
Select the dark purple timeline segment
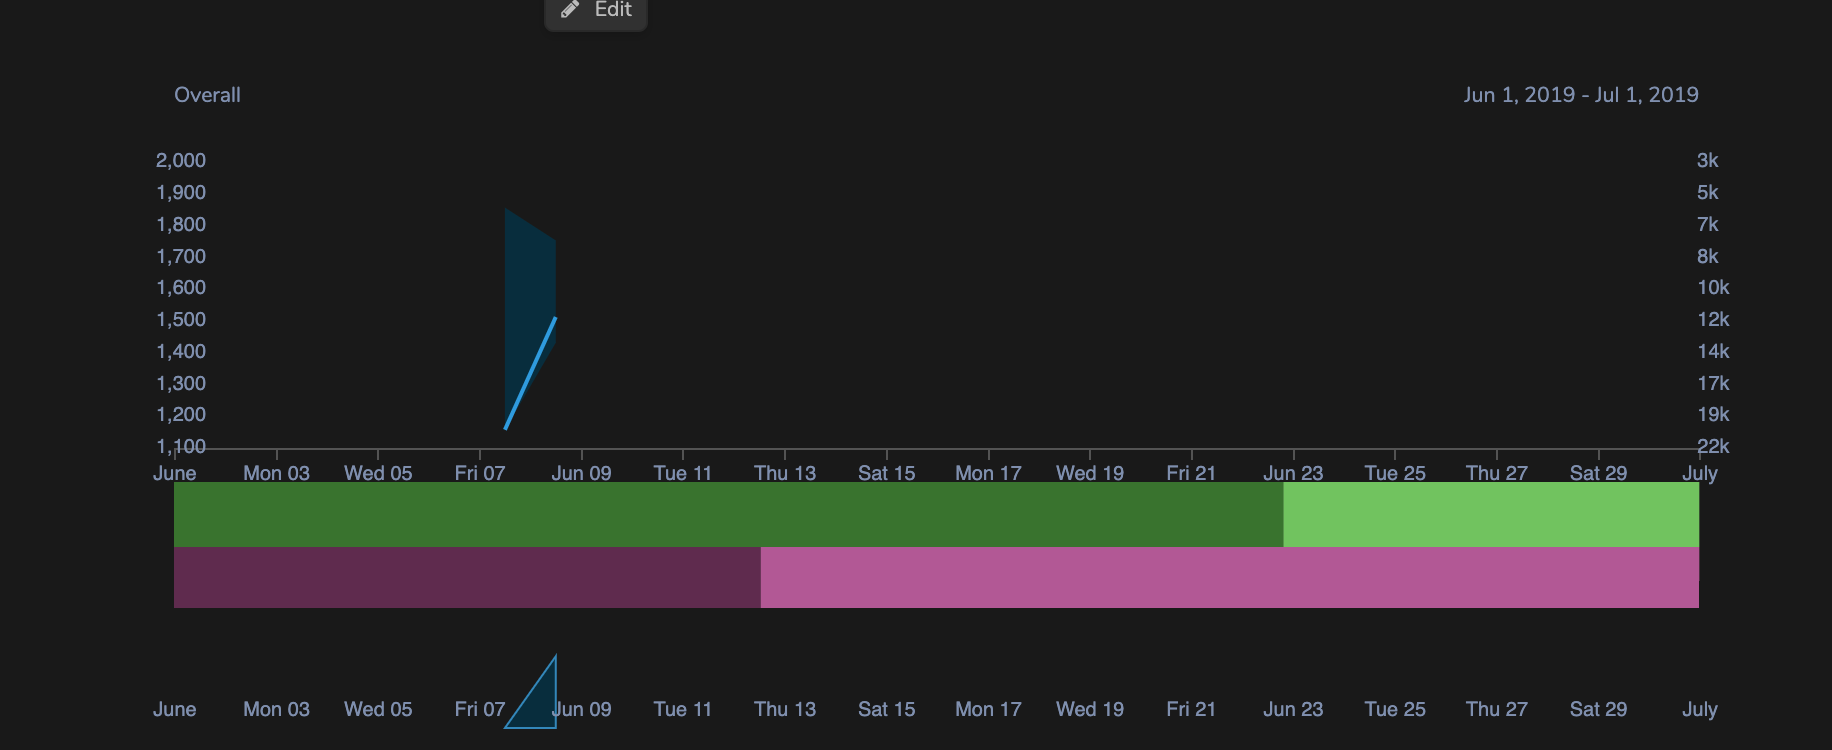(467, 577)
